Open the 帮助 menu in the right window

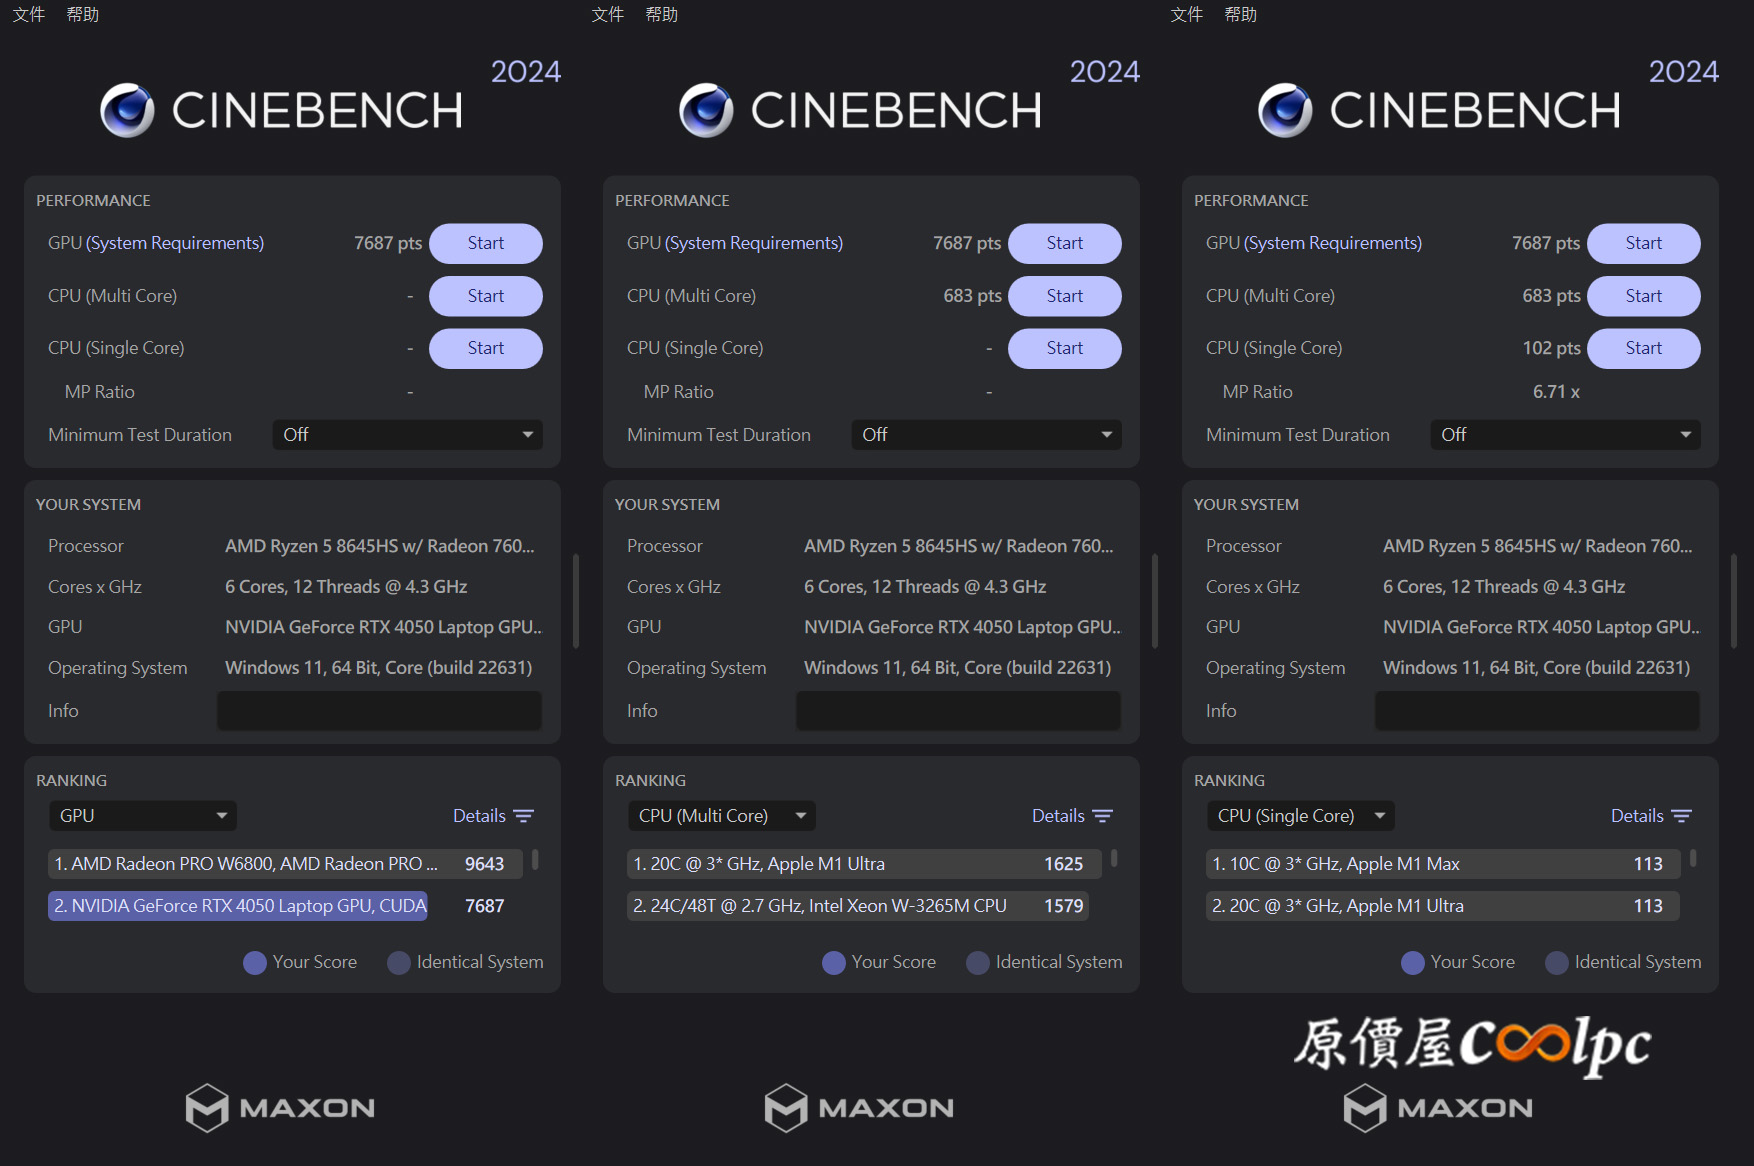(x=1241, y=14)
